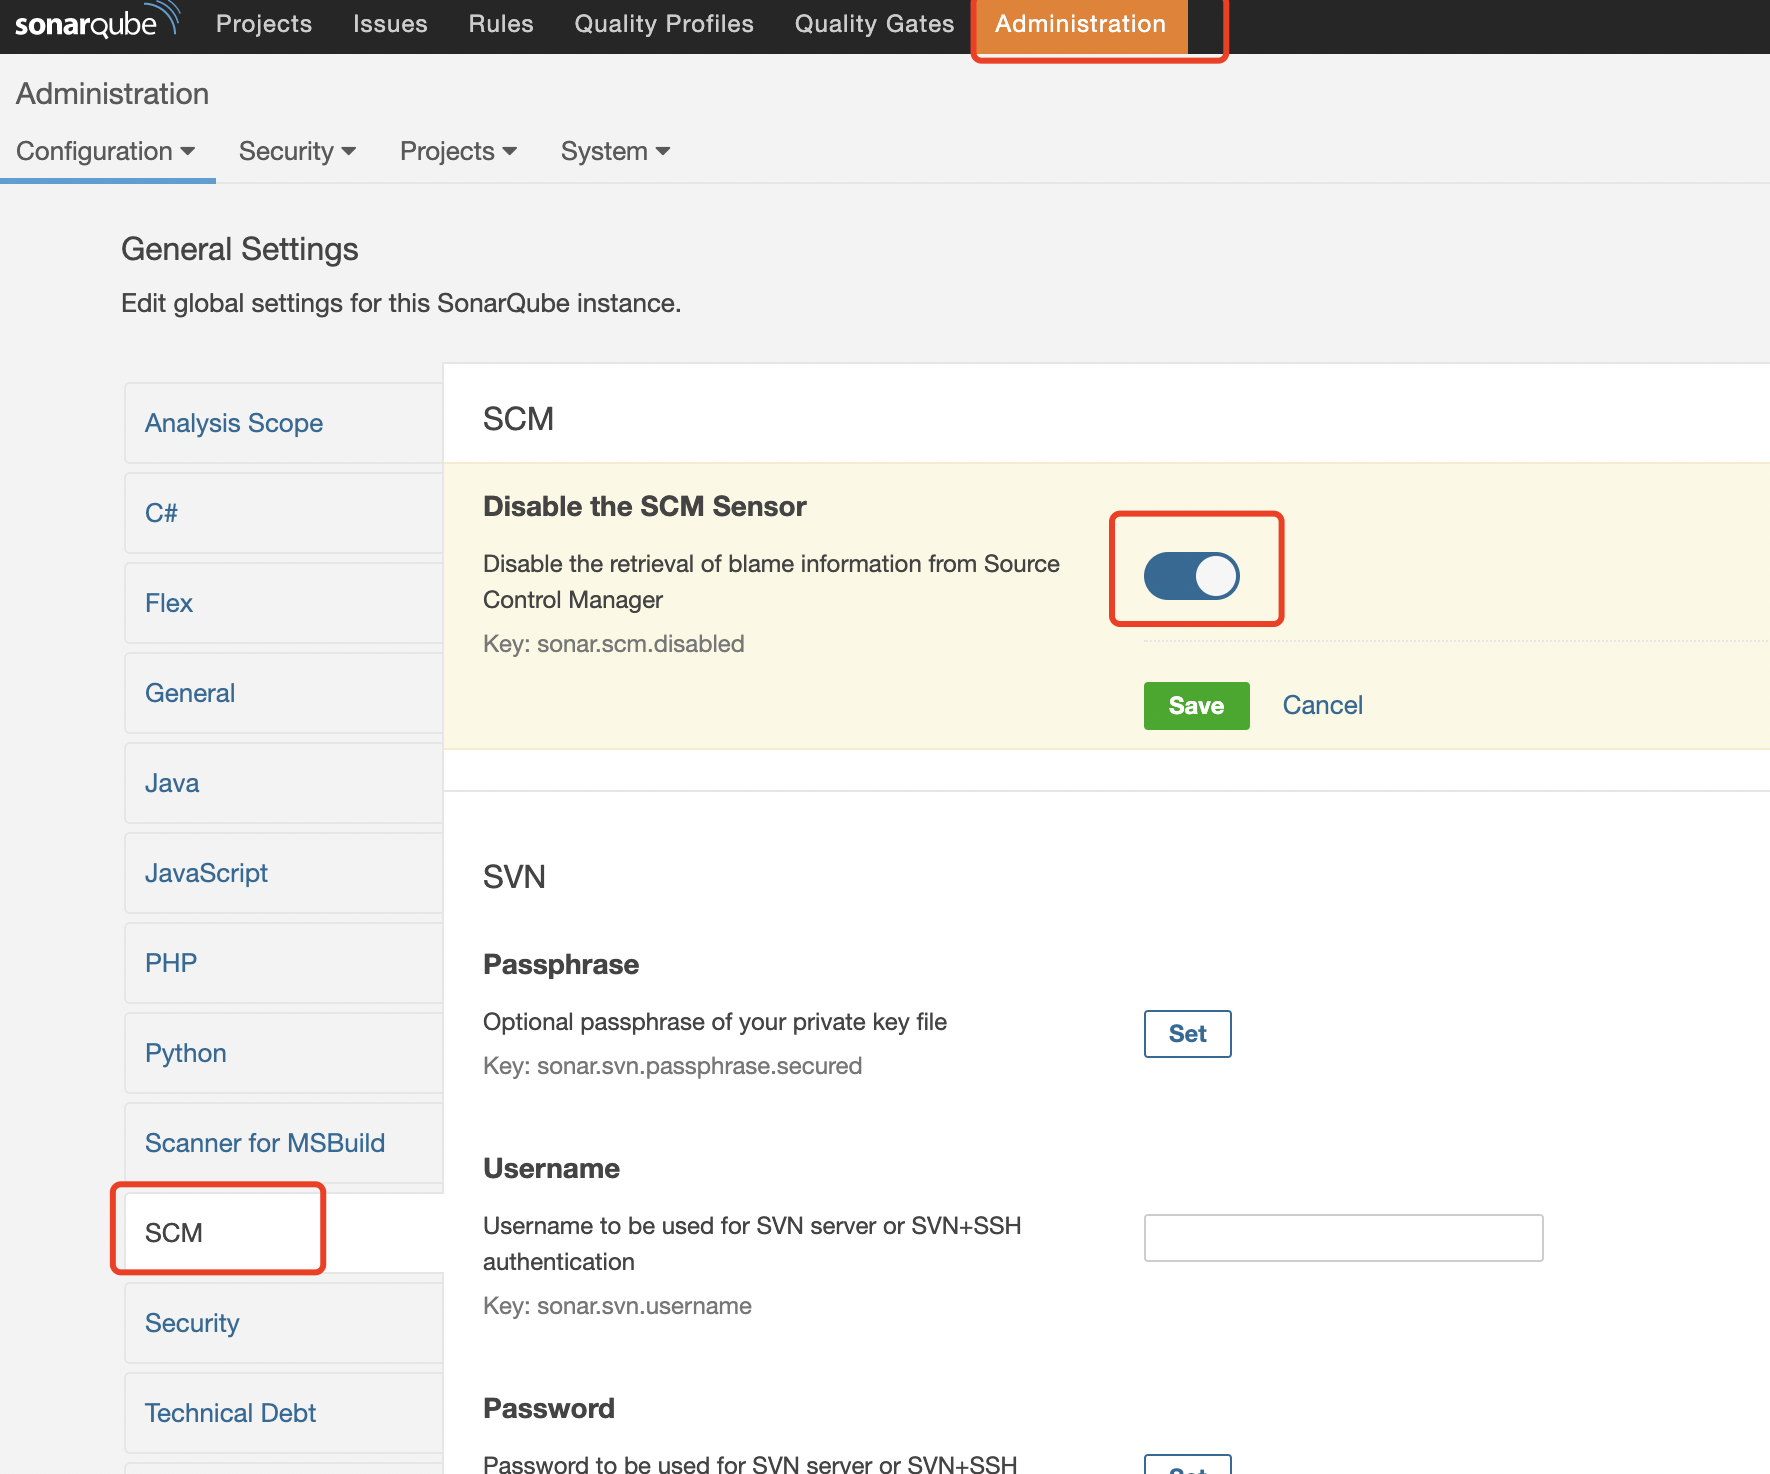Expand the Security admin dropdown
Screen dimensions: 1770x1474
[297, 151]
